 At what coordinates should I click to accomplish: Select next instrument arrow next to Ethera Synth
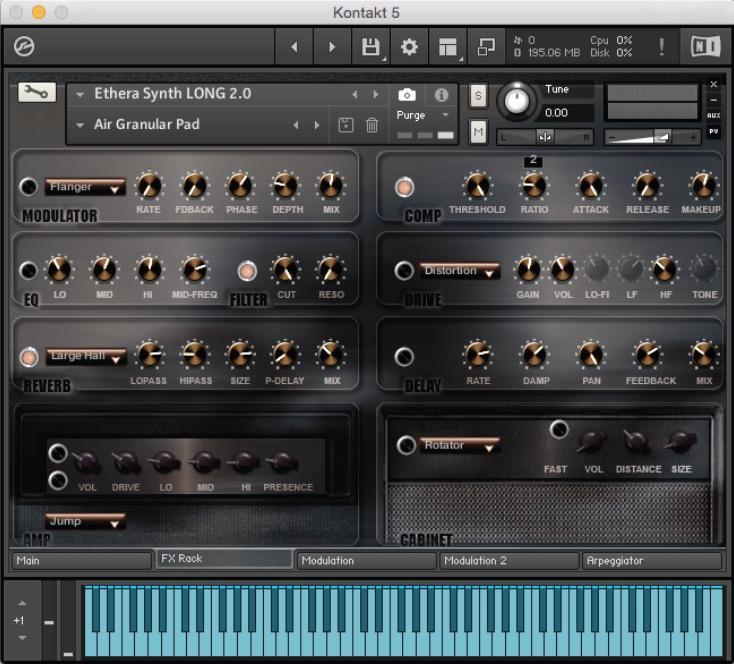tap(375, 95)
